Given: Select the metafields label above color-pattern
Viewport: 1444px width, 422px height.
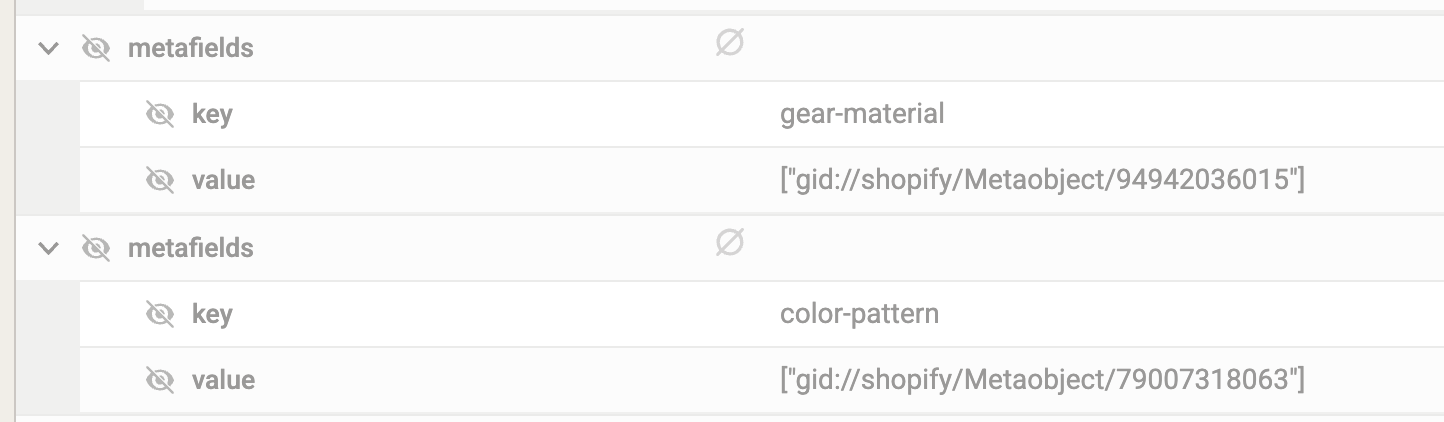Looking at the screenshot, I should point(190,248).
